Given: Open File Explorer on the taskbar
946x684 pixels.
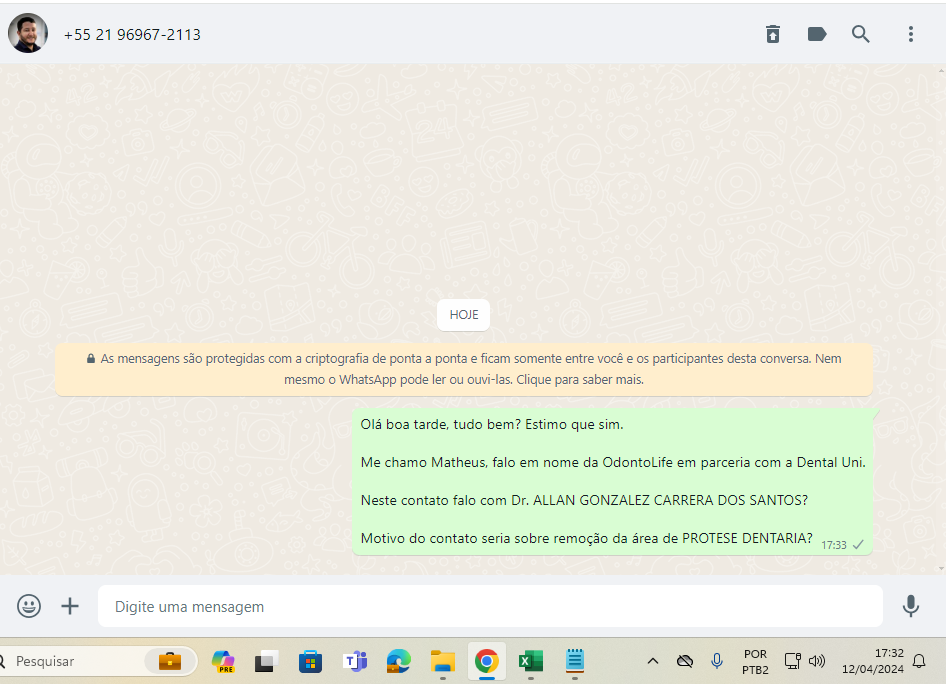Looking at the screenshot, I should (x=443, y=662).
